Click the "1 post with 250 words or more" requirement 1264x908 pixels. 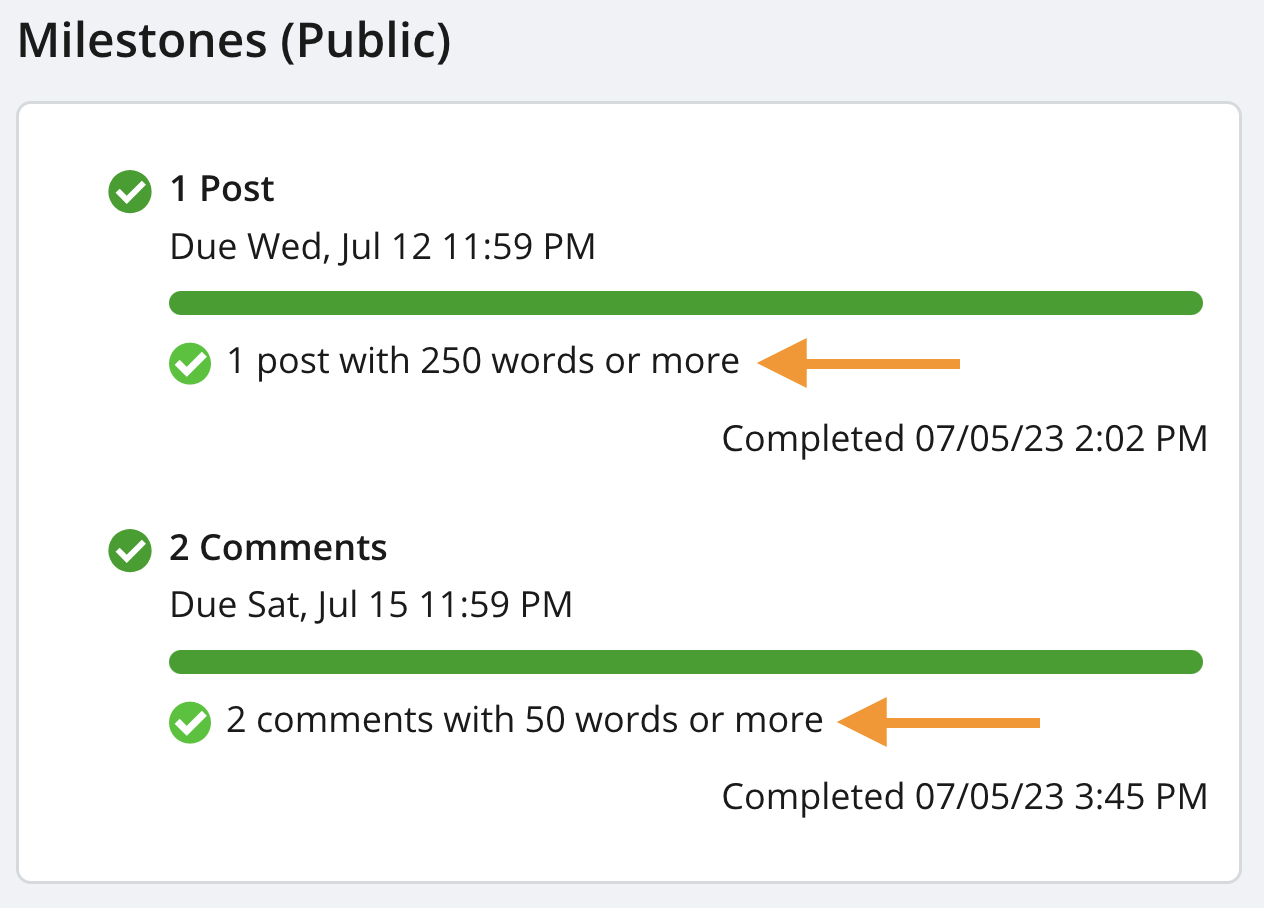tap(483, 361)
